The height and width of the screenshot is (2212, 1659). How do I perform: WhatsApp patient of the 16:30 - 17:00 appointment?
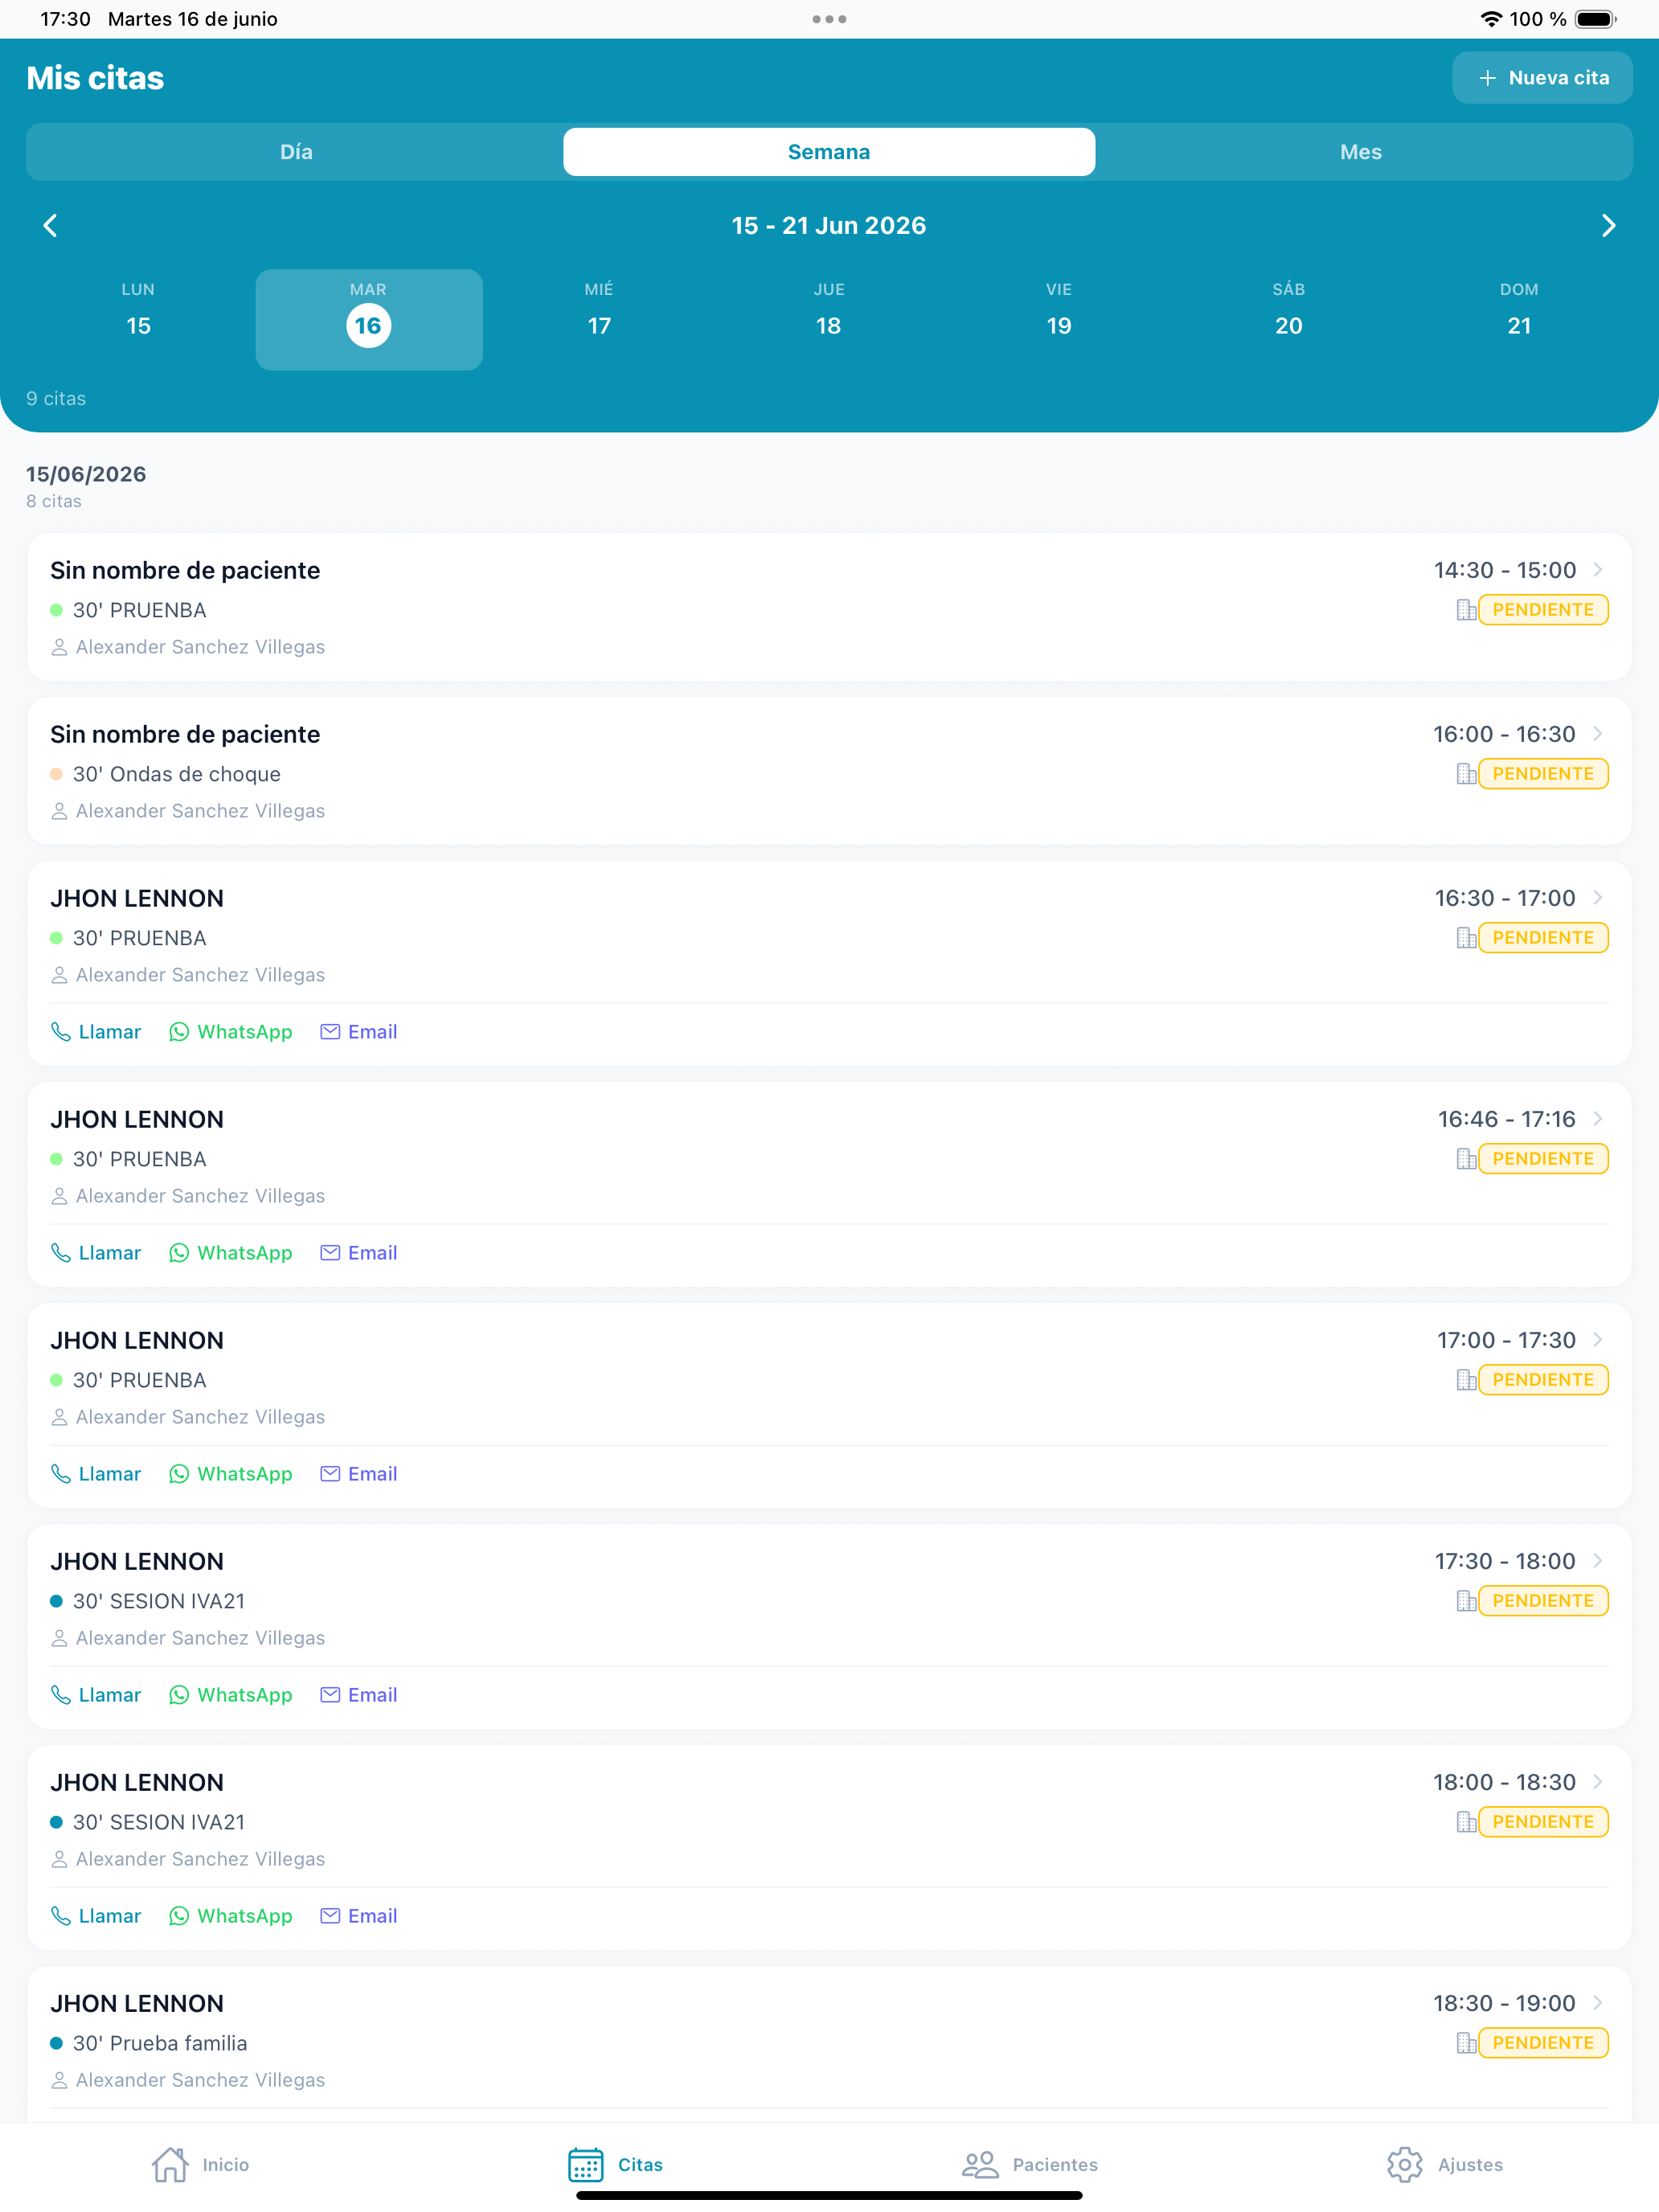(231, 1032)
